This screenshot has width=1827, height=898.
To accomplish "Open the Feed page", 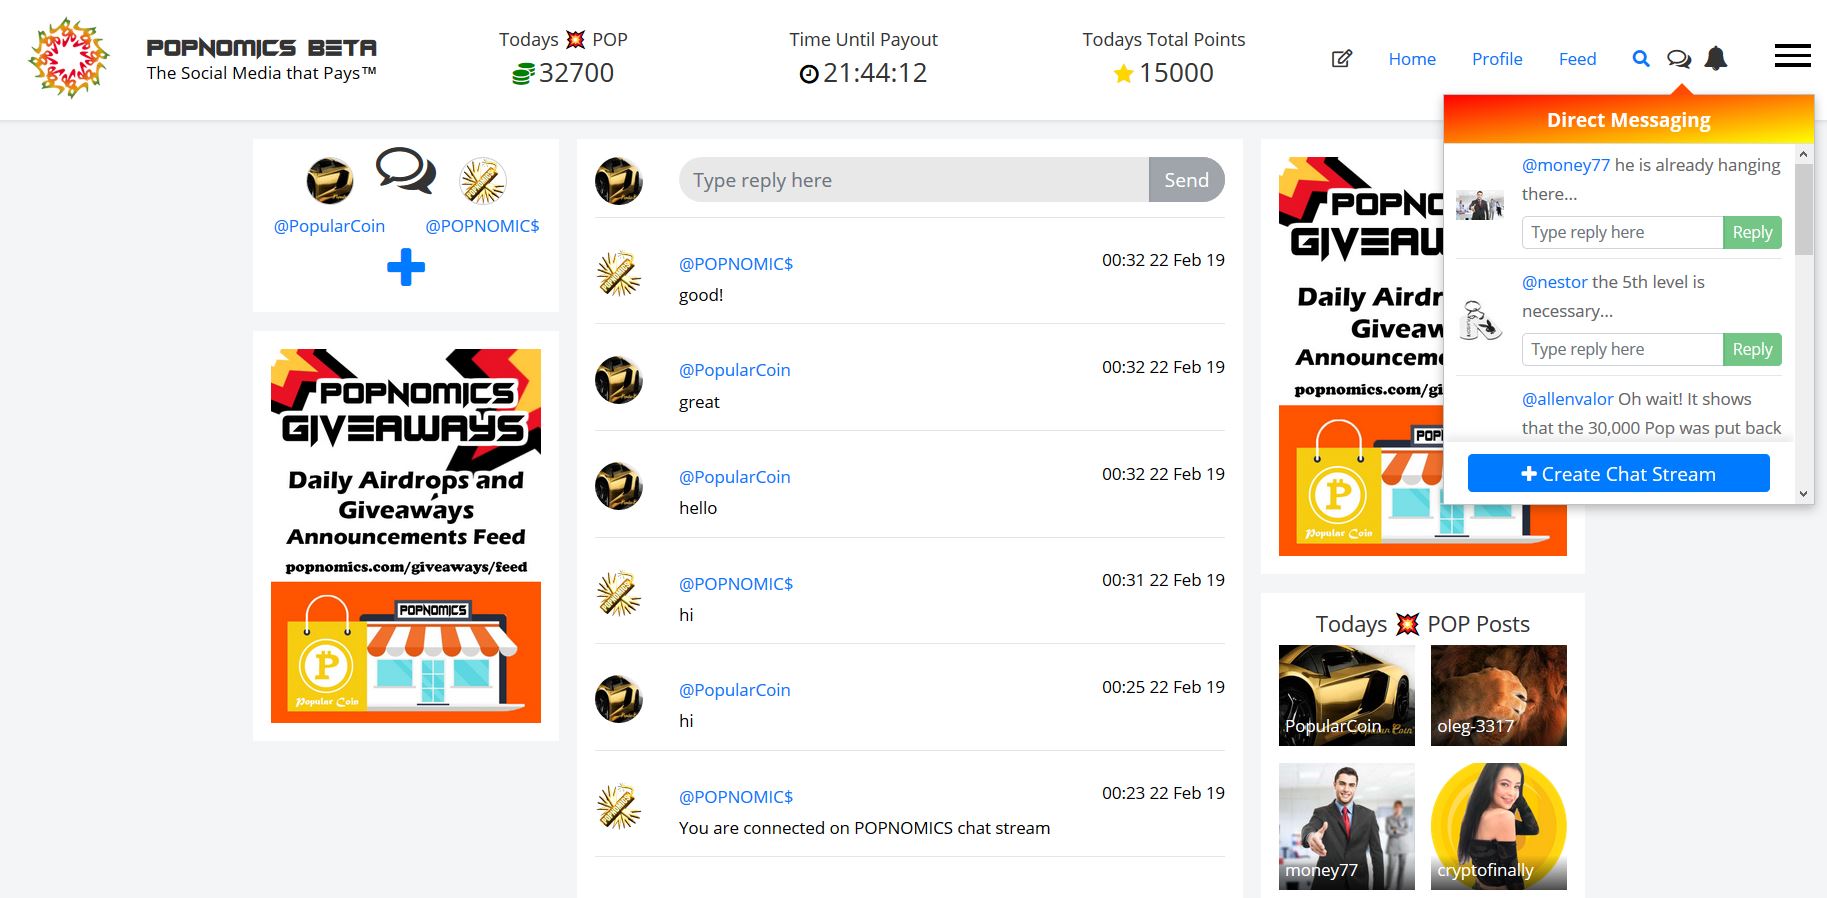I will (1577, 59).
